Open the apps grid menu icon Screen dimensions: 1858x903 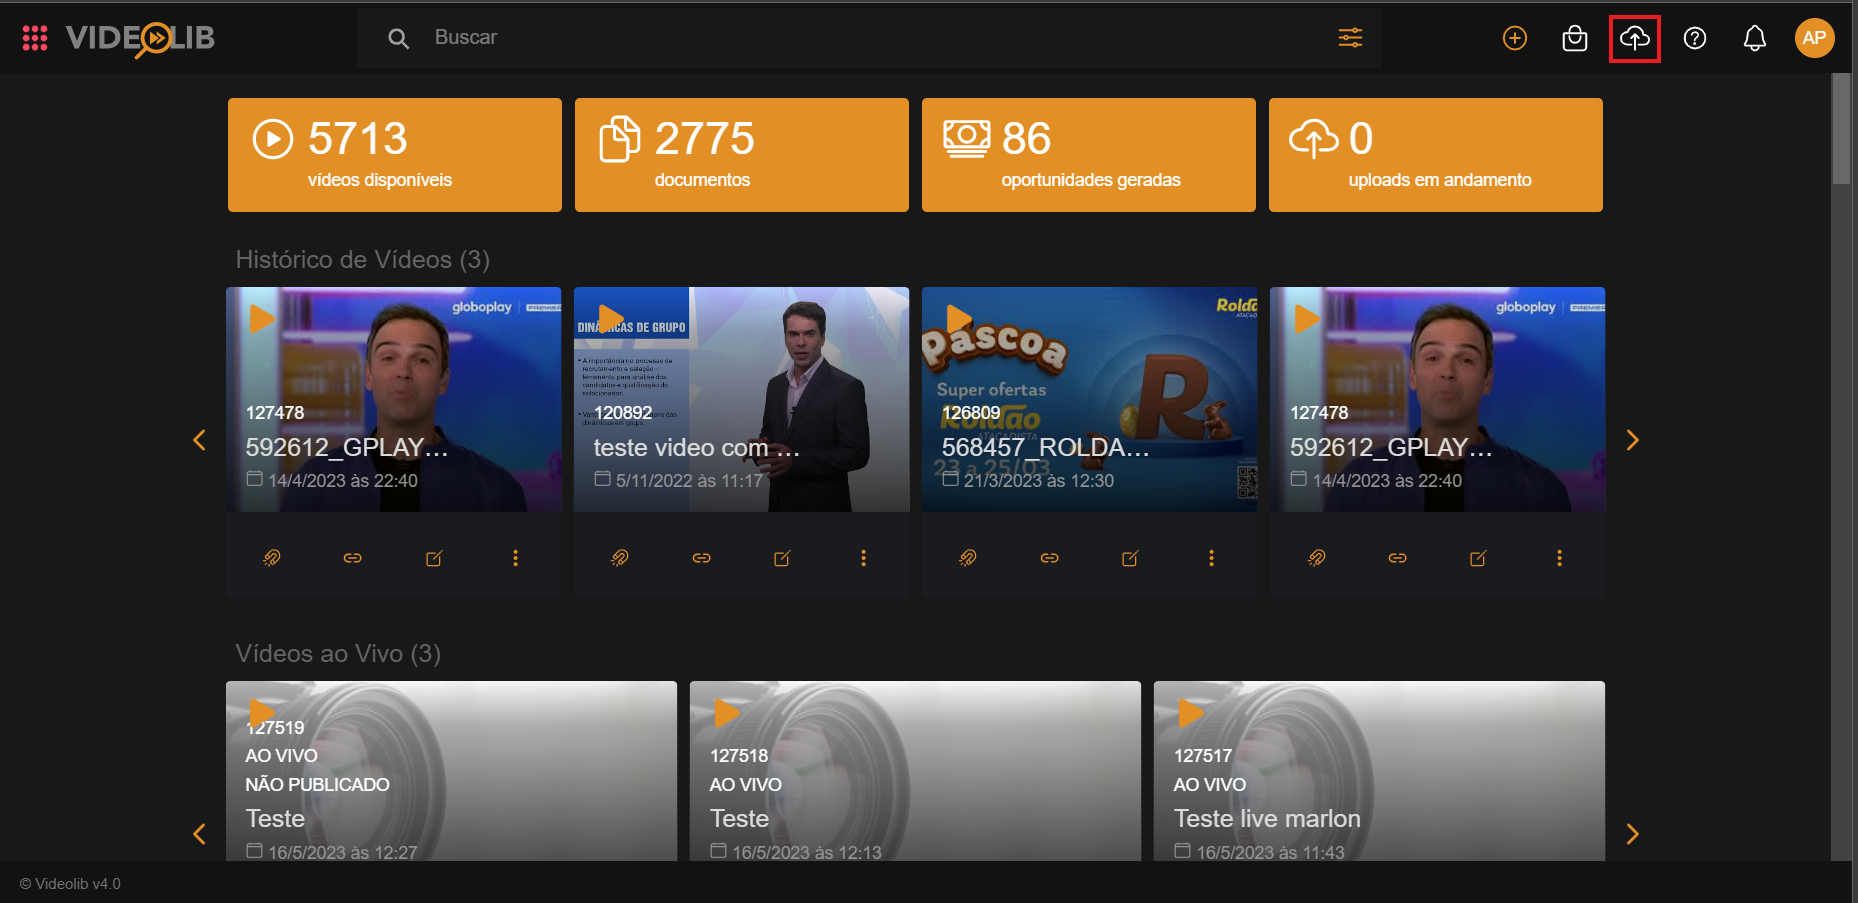point(35,38)
